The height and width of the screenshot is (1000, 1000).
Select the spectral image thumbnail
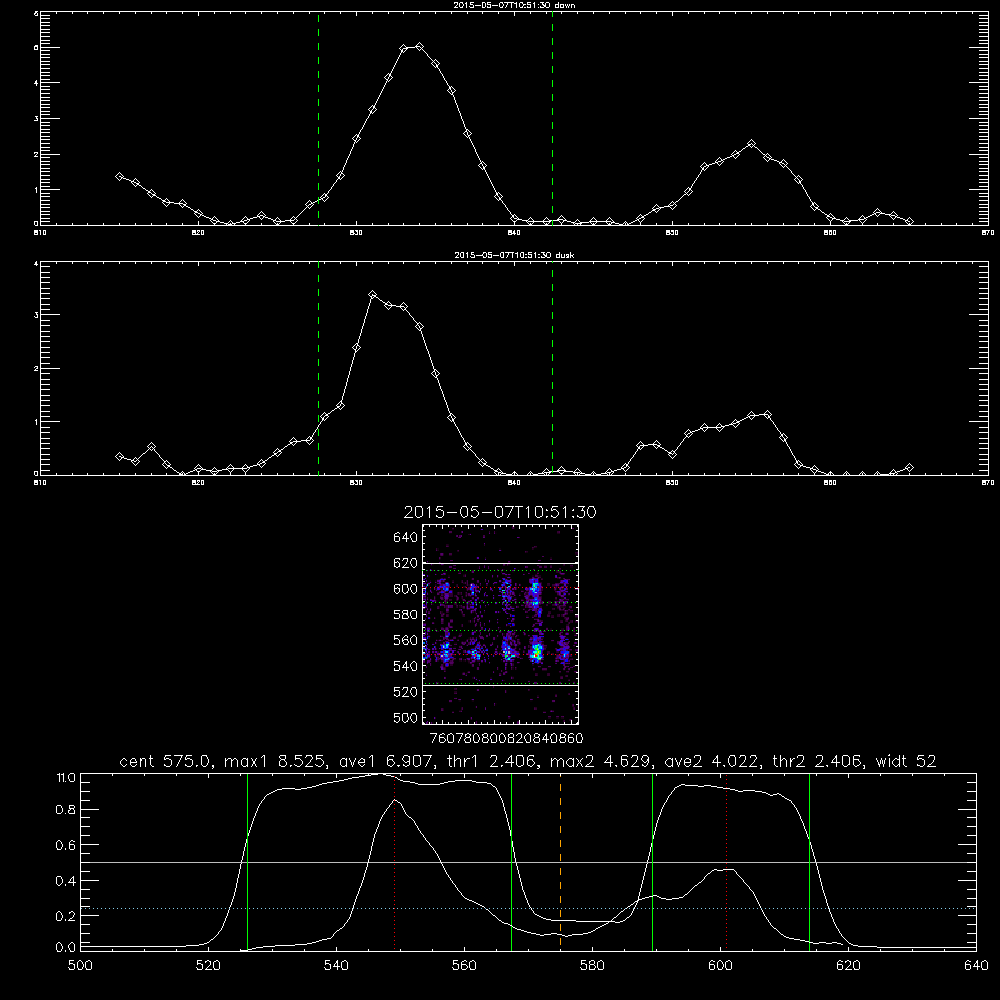[x=501, y=624]
